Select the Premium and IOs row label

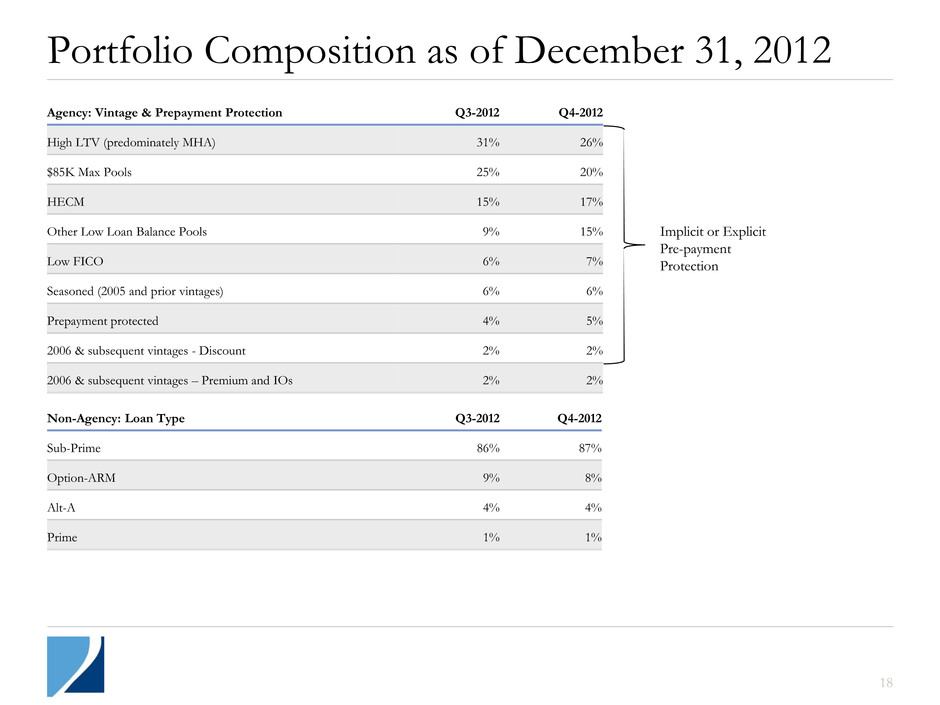click(169, 380)
